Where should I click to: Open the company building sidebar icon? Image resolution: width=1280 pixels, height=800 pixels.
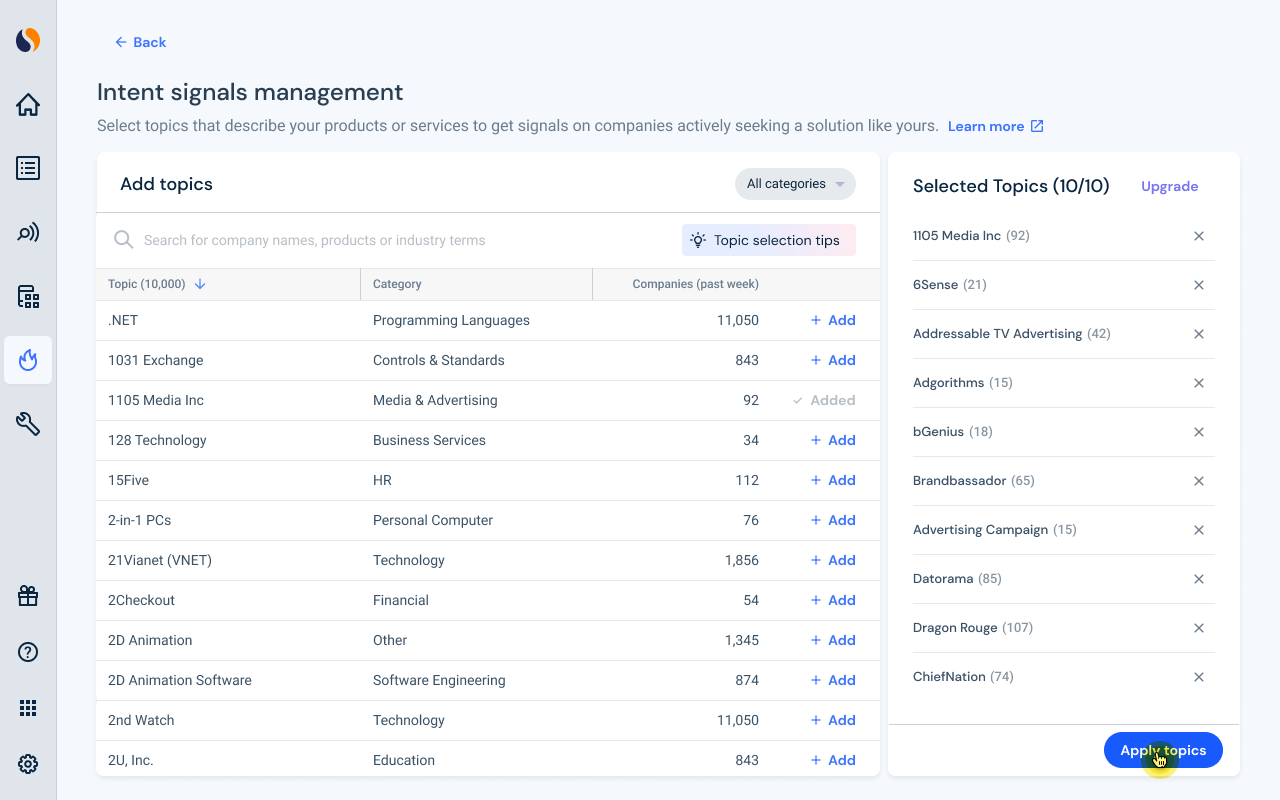tap(28, 296)
